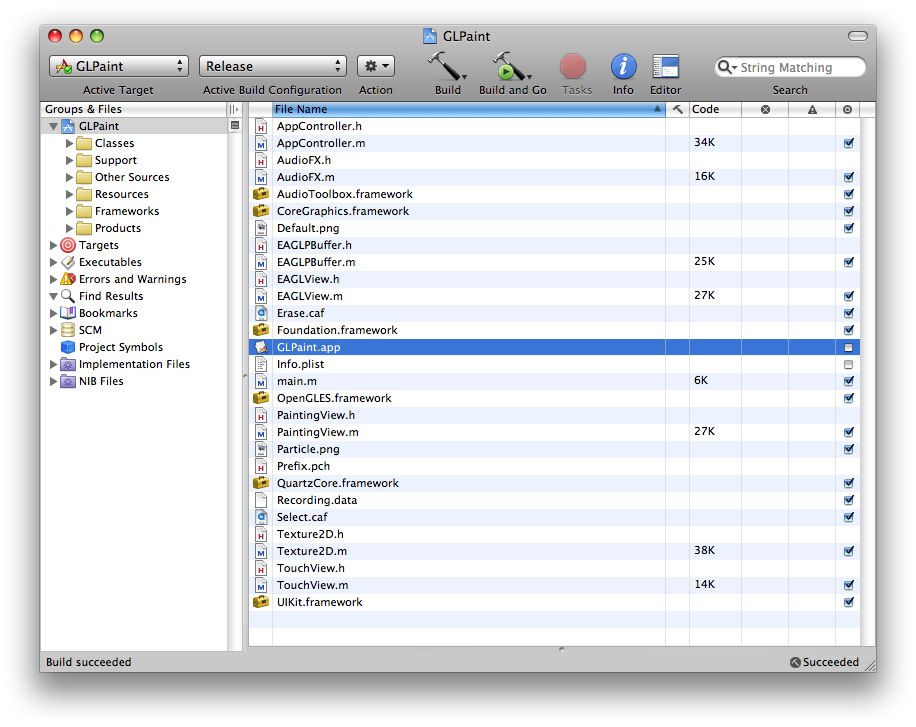Click the GLPaint.app application icon
The width and height of the screenshot is (916, 727).
(261, 347)
